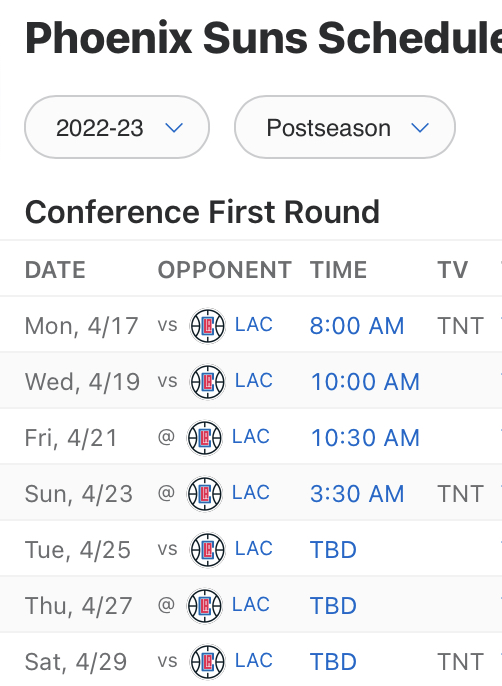Click the Clippers logo in the Tue 4/25 row
This screenshot has height=686, width=502.
click(x=207, y=550)
